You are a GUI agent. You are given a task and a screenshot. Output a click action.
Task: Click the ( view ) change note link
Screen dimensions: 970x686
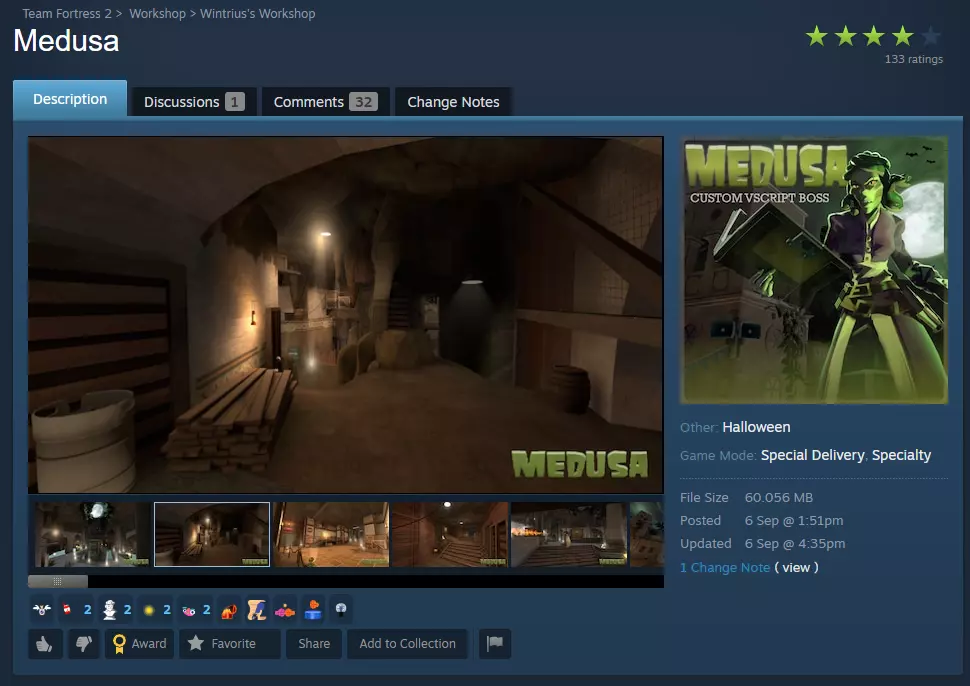coord(796,568)
